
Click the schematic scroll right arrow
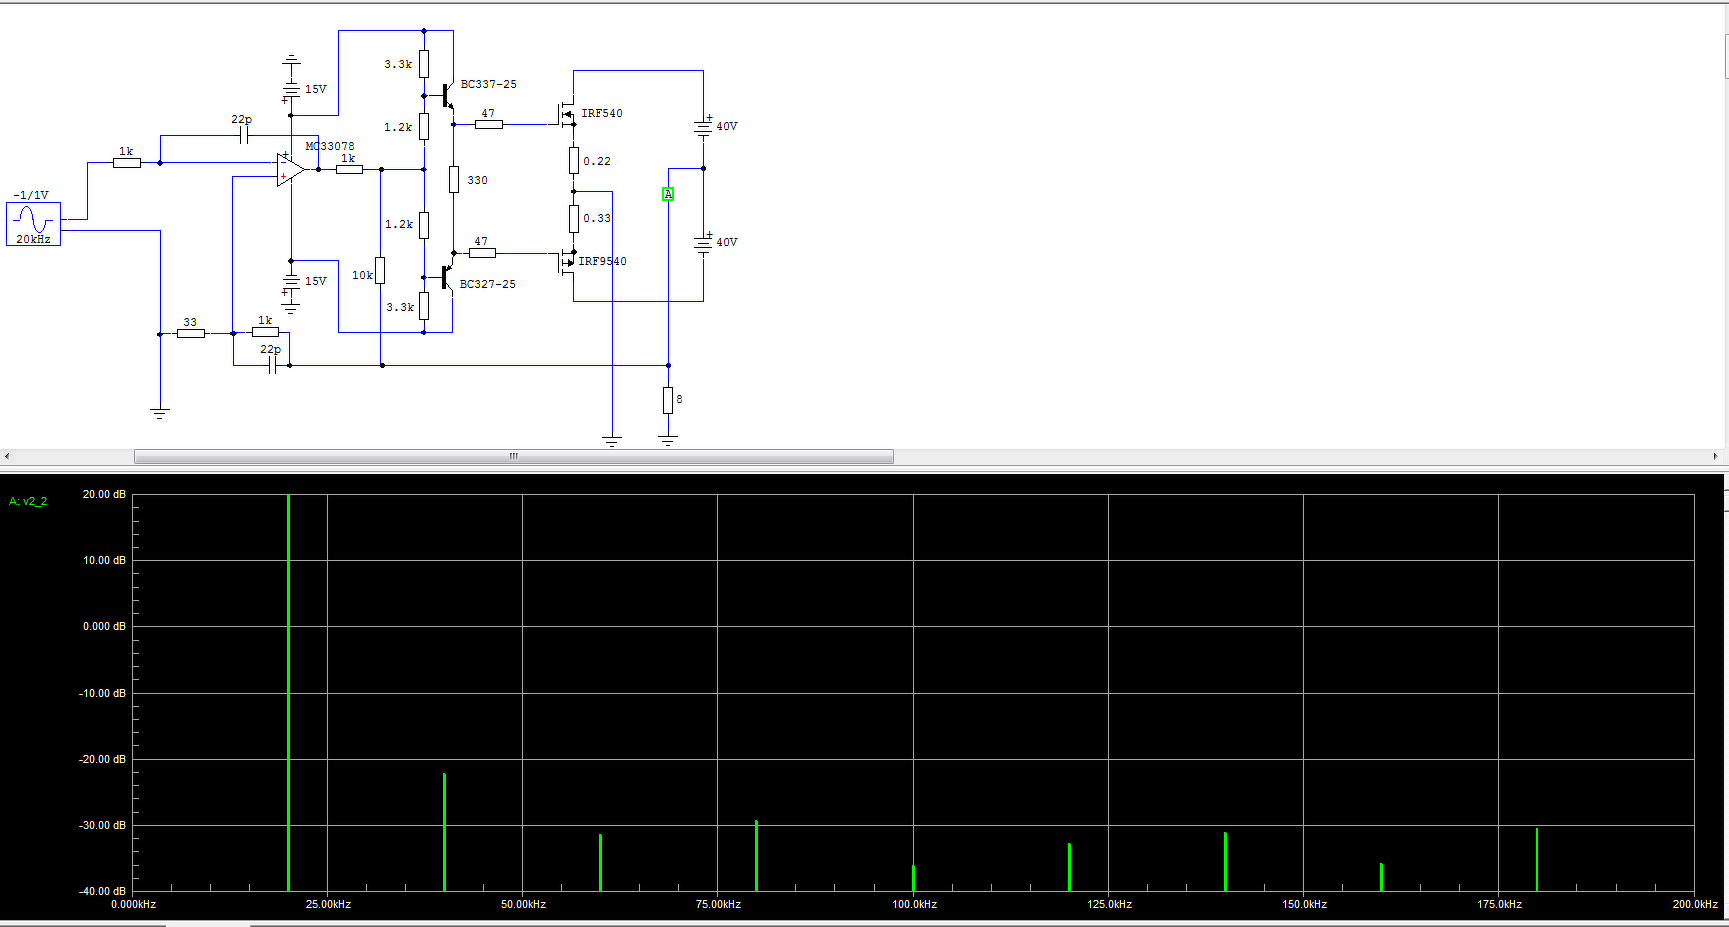1716,456
